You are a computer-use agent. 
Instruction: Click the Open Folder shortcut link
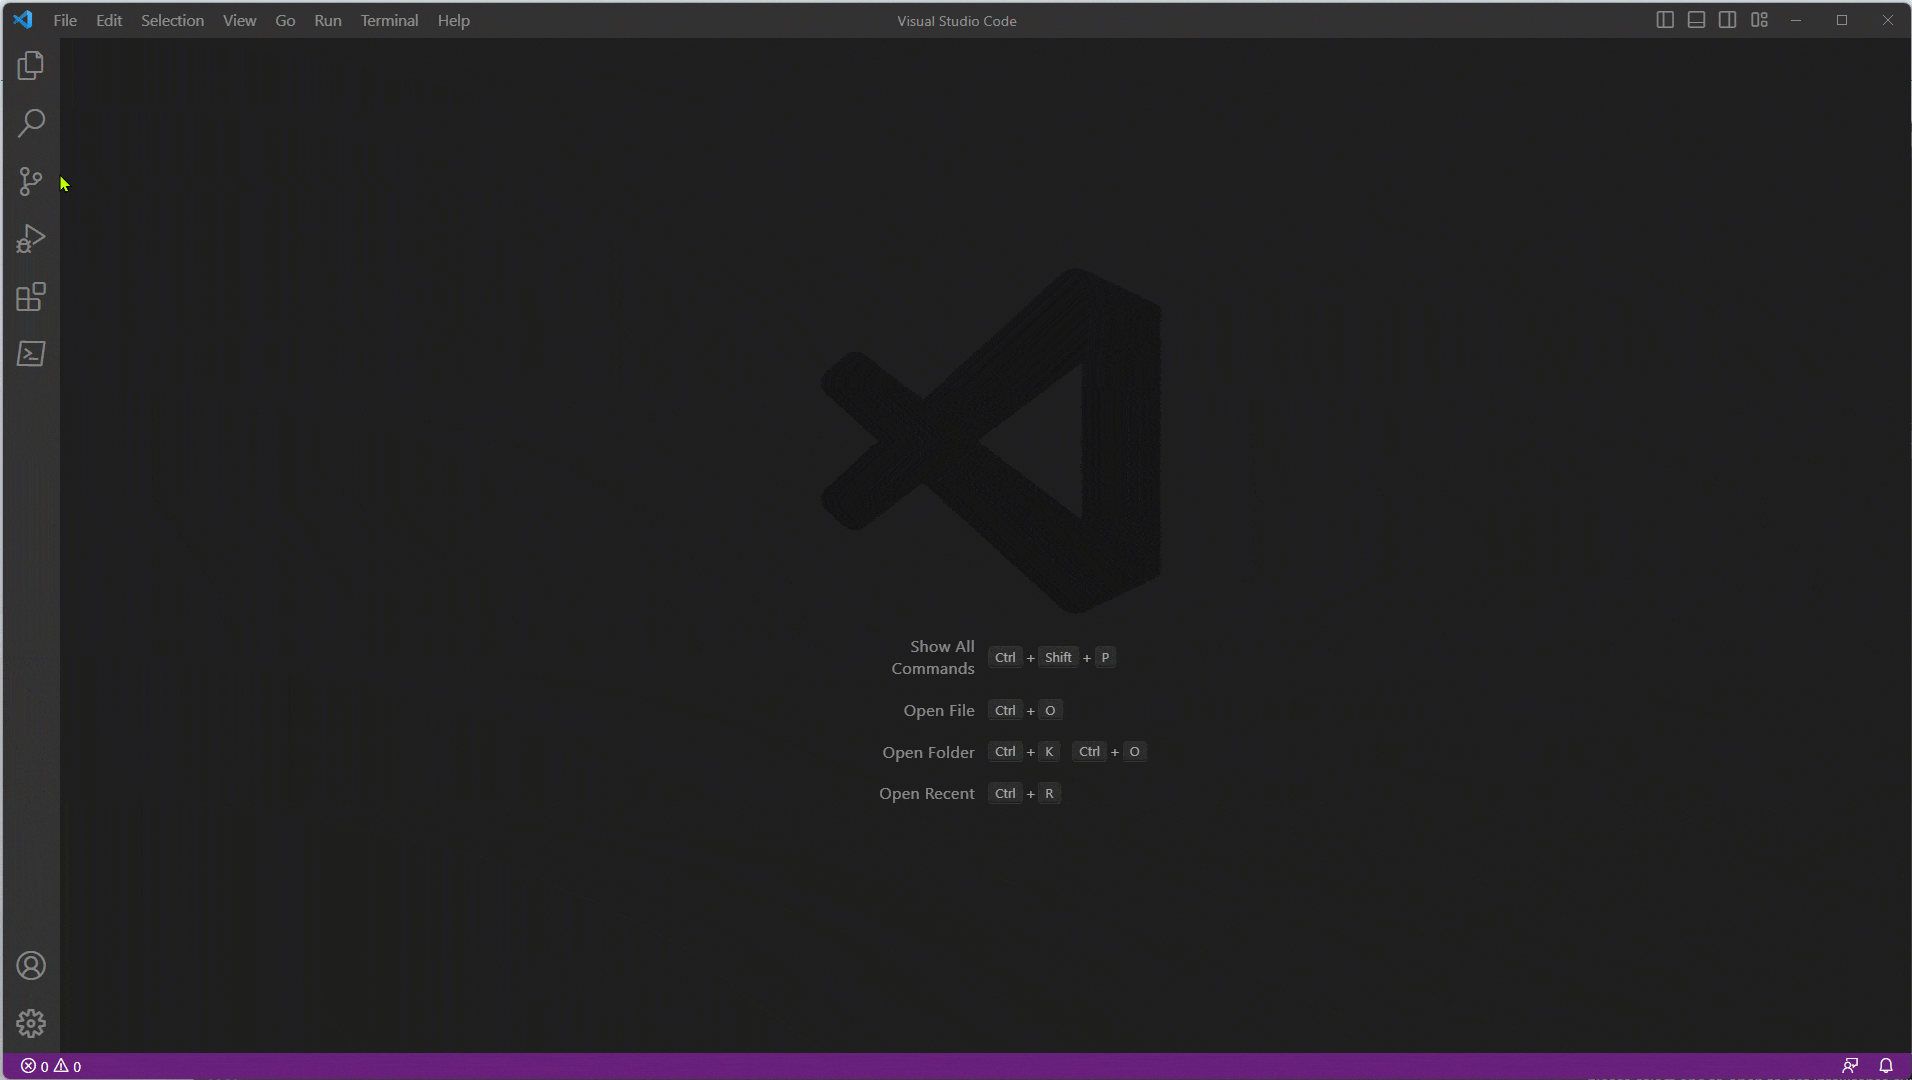928,752
